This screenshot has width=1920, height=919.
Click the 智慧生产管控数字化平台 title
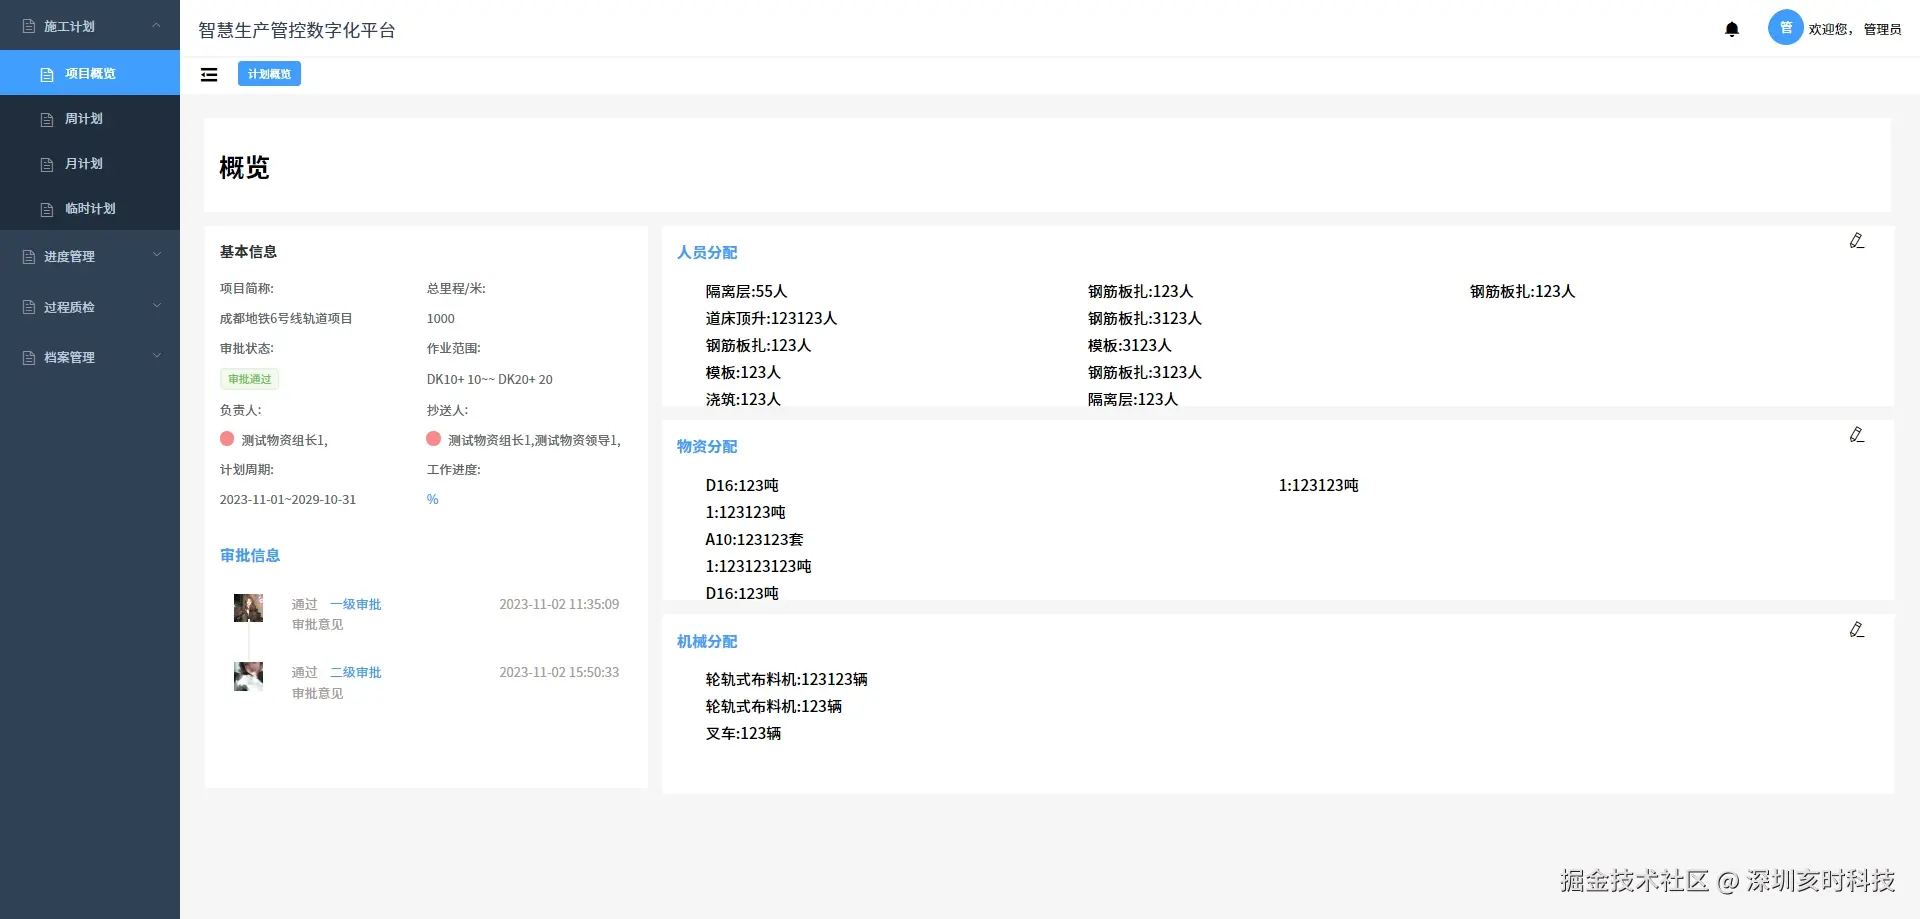point(297,30)
